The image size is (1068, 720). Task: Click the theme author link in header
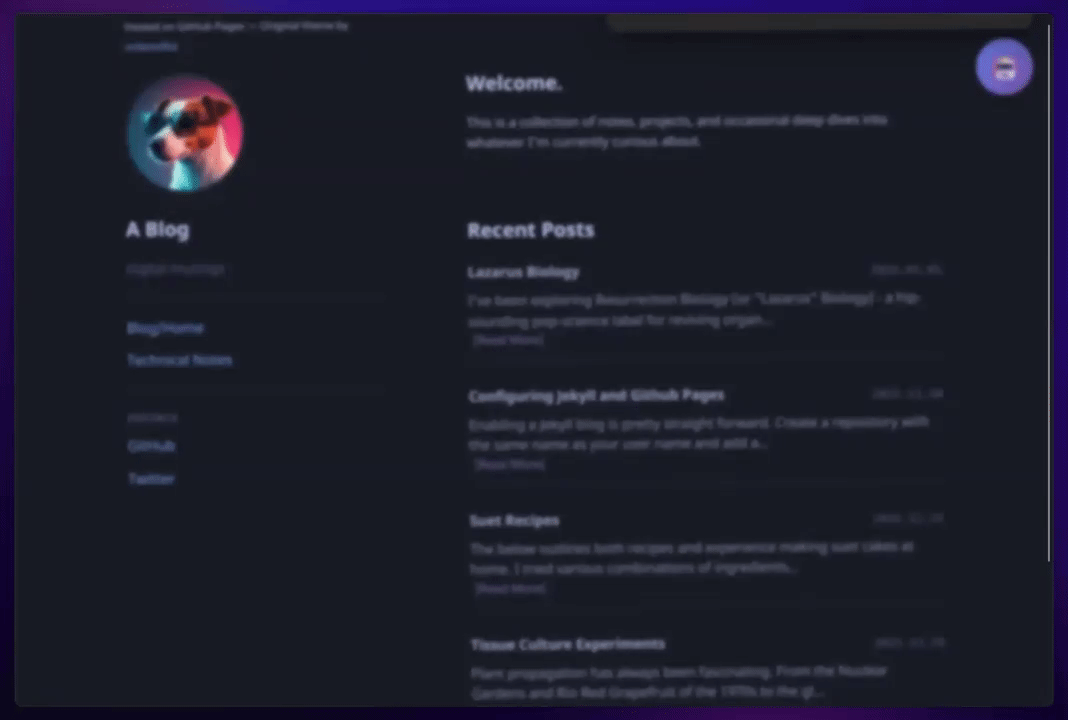pyautogui.click(x=152, y=46)
